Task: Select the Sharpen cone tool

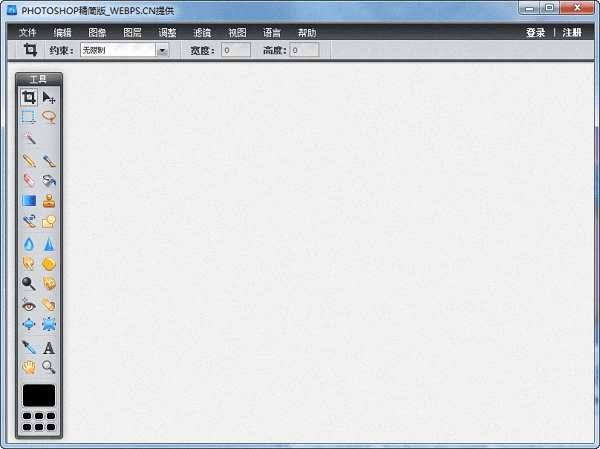Action: pyautogui.click(x=49, y=244)
